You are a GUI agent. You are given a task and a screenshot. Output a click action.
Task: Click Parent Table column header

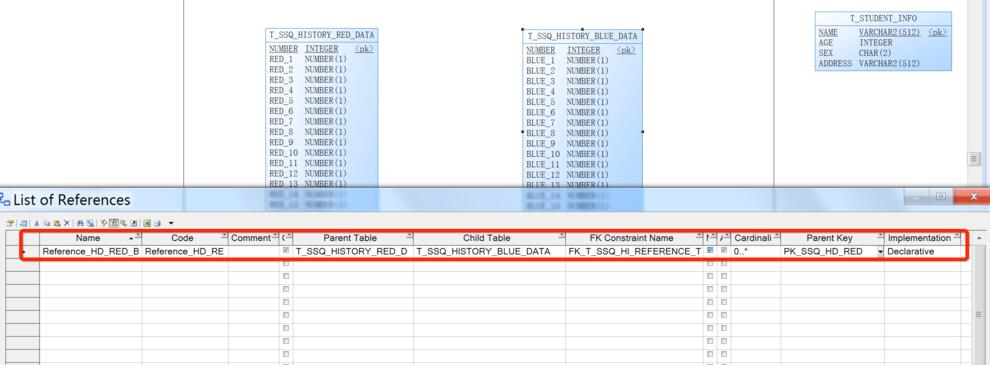click(350, 238)
